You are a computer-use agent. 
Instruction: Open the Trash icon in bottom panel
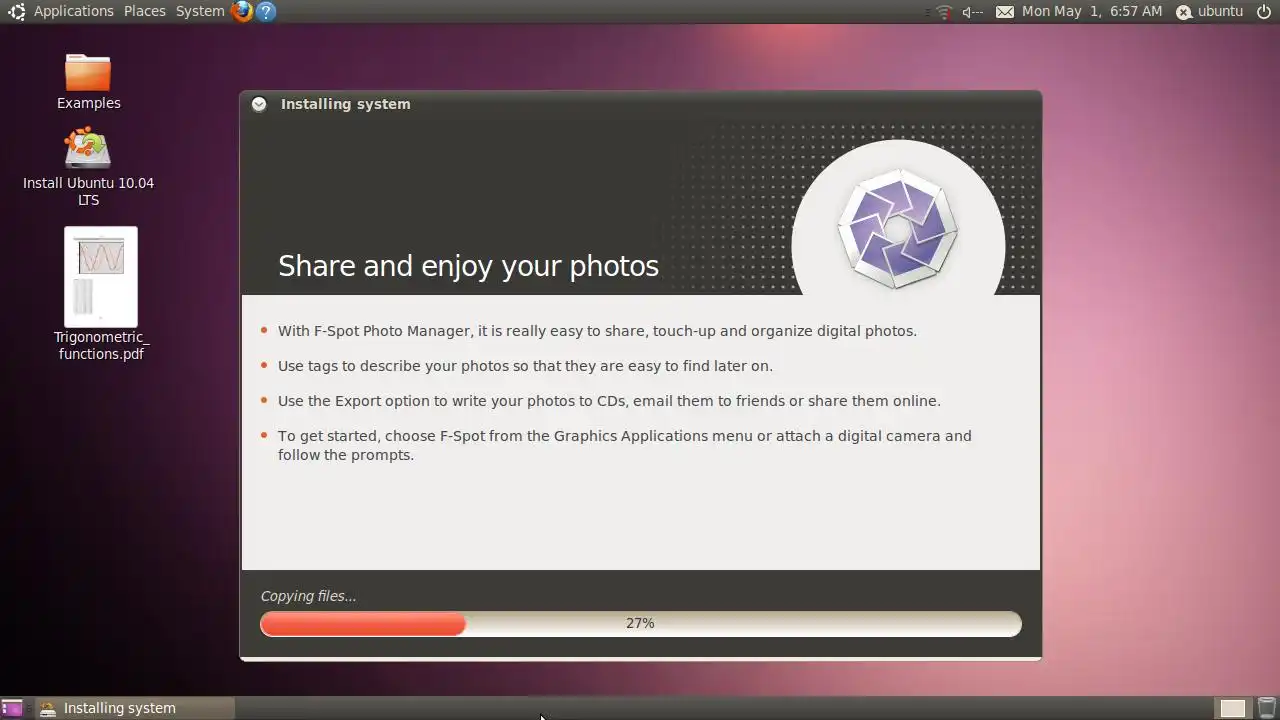tap(1267, 708)
